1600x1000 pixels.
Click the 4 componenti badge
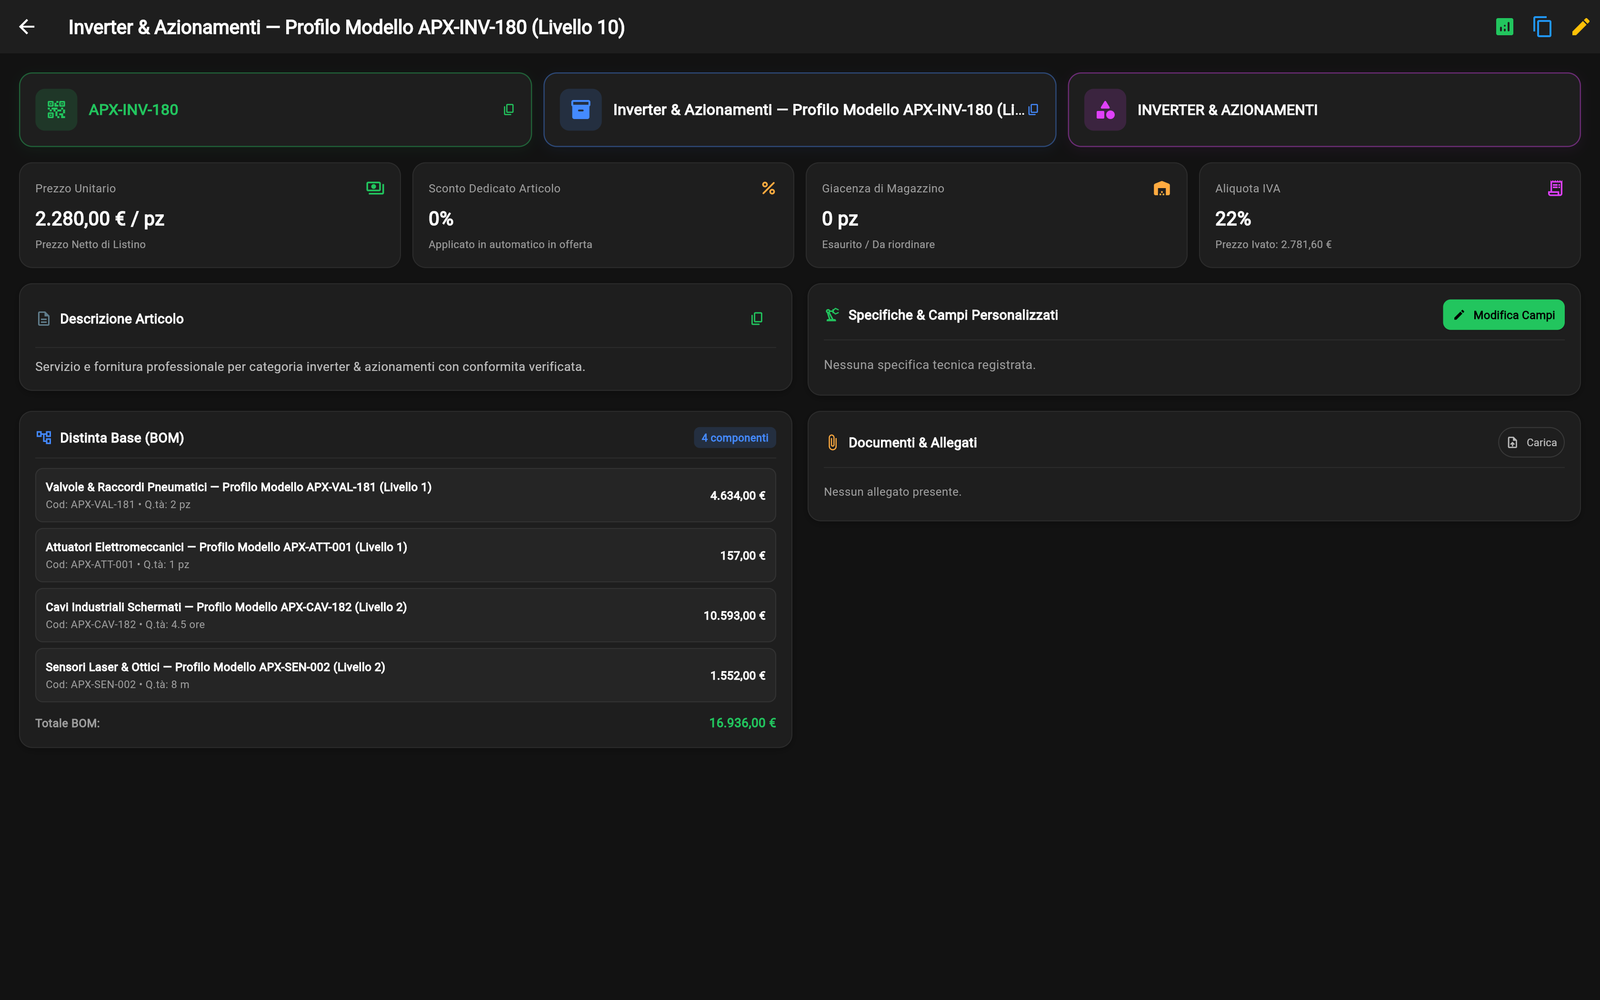(735, 438)
